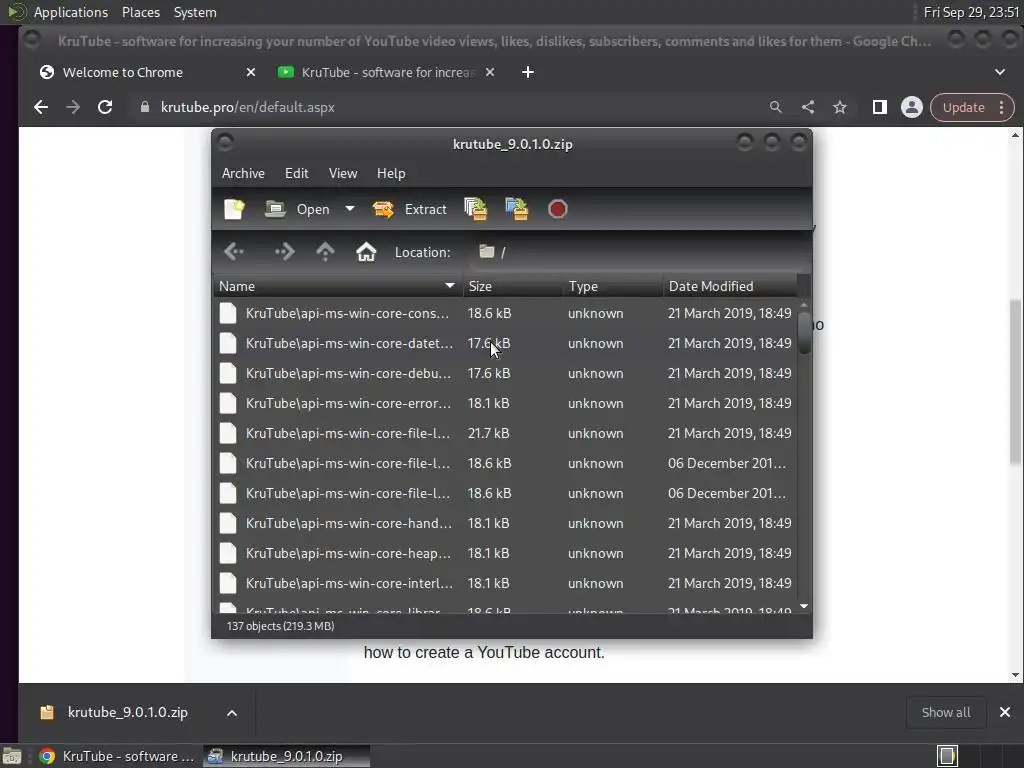This screenshot has height=768, width=1024.
Task: Select KruTube\api-ms-win-core-interl file row
Action: point(505,584)
